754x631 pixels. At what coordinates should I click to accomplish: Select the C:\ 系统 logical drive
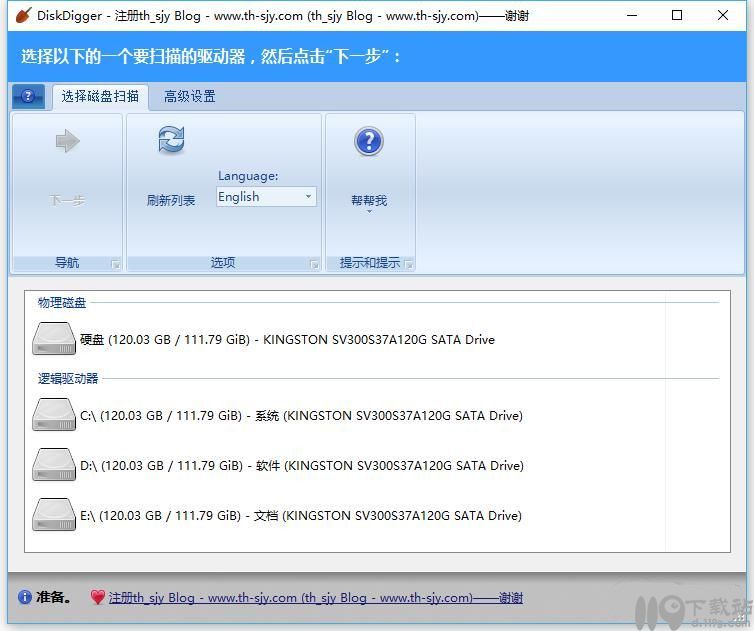click(277, 416)
